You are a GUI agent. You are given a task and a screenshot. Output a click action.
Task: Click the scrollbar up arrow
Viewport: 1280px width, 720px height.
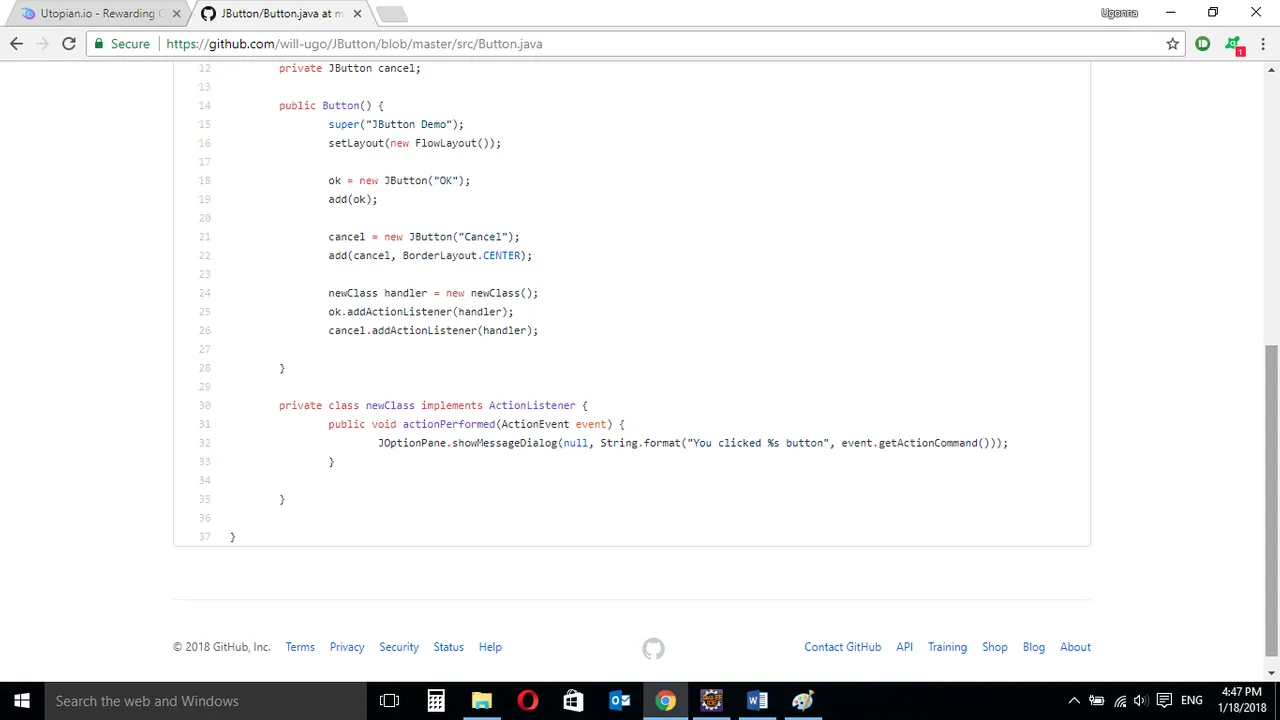pos(1271,69)
